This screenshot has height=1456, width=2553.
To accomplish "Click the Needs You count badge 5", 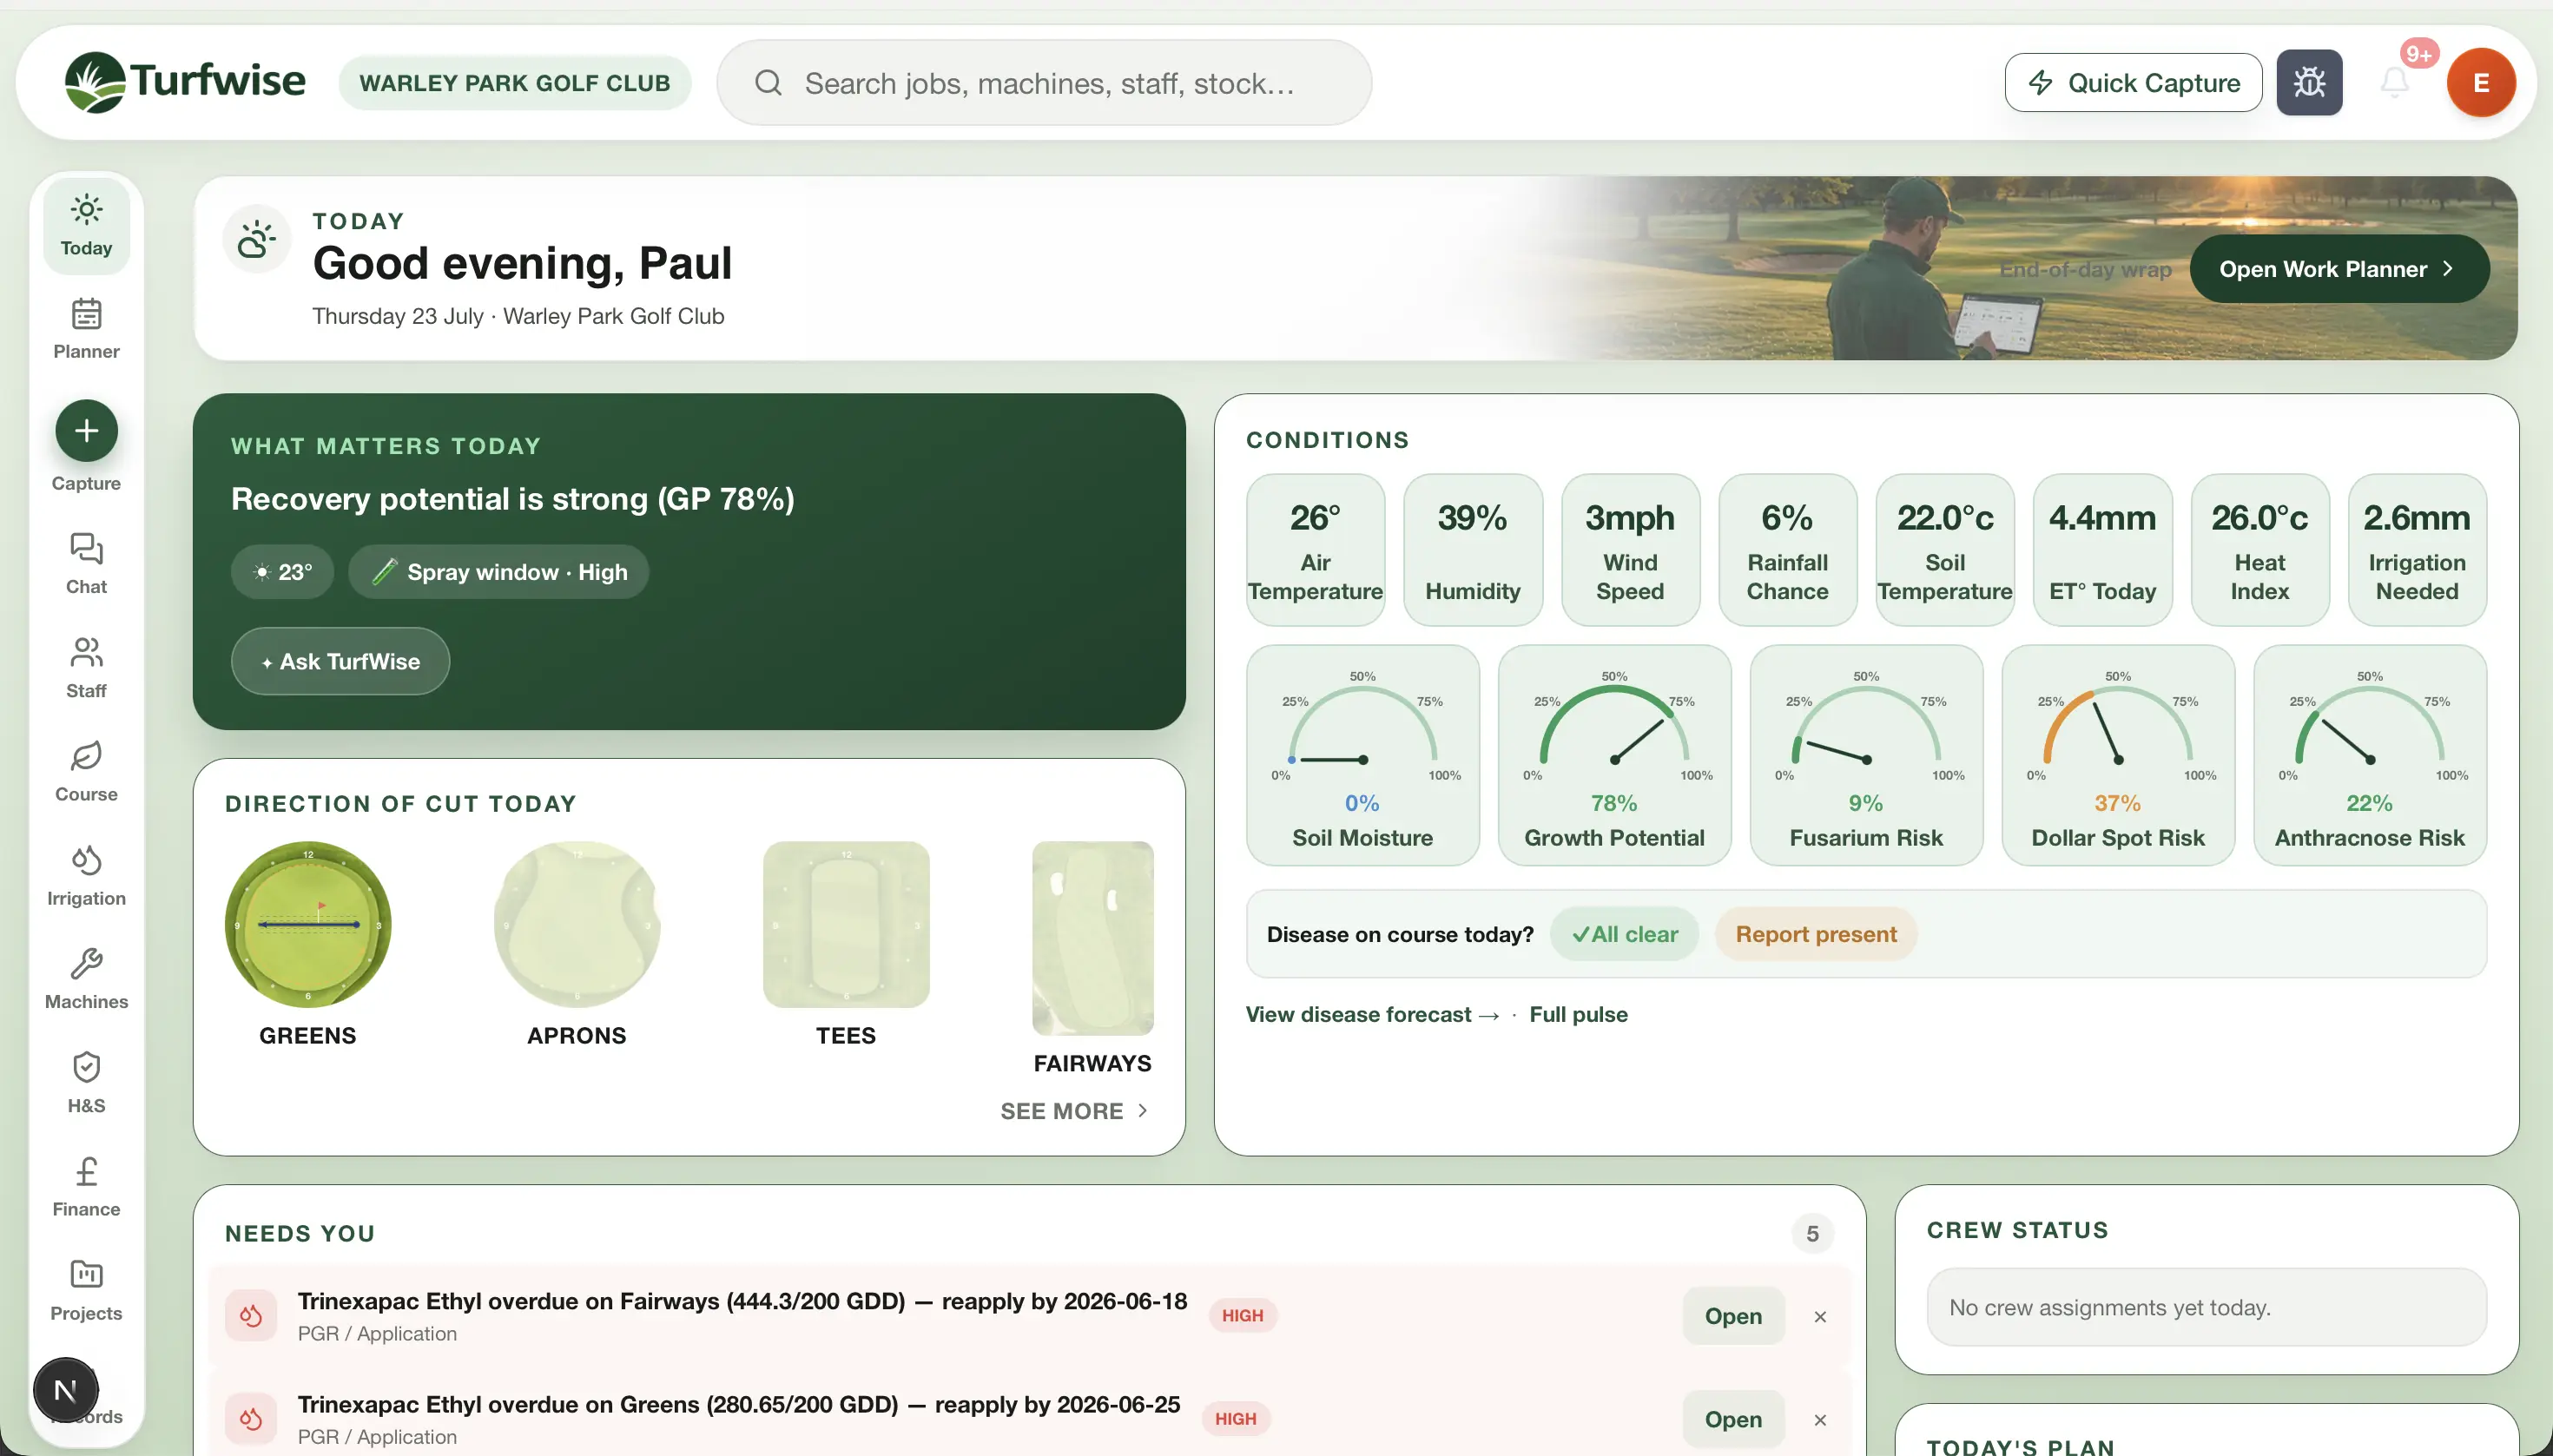I will coord(1812,1234).
